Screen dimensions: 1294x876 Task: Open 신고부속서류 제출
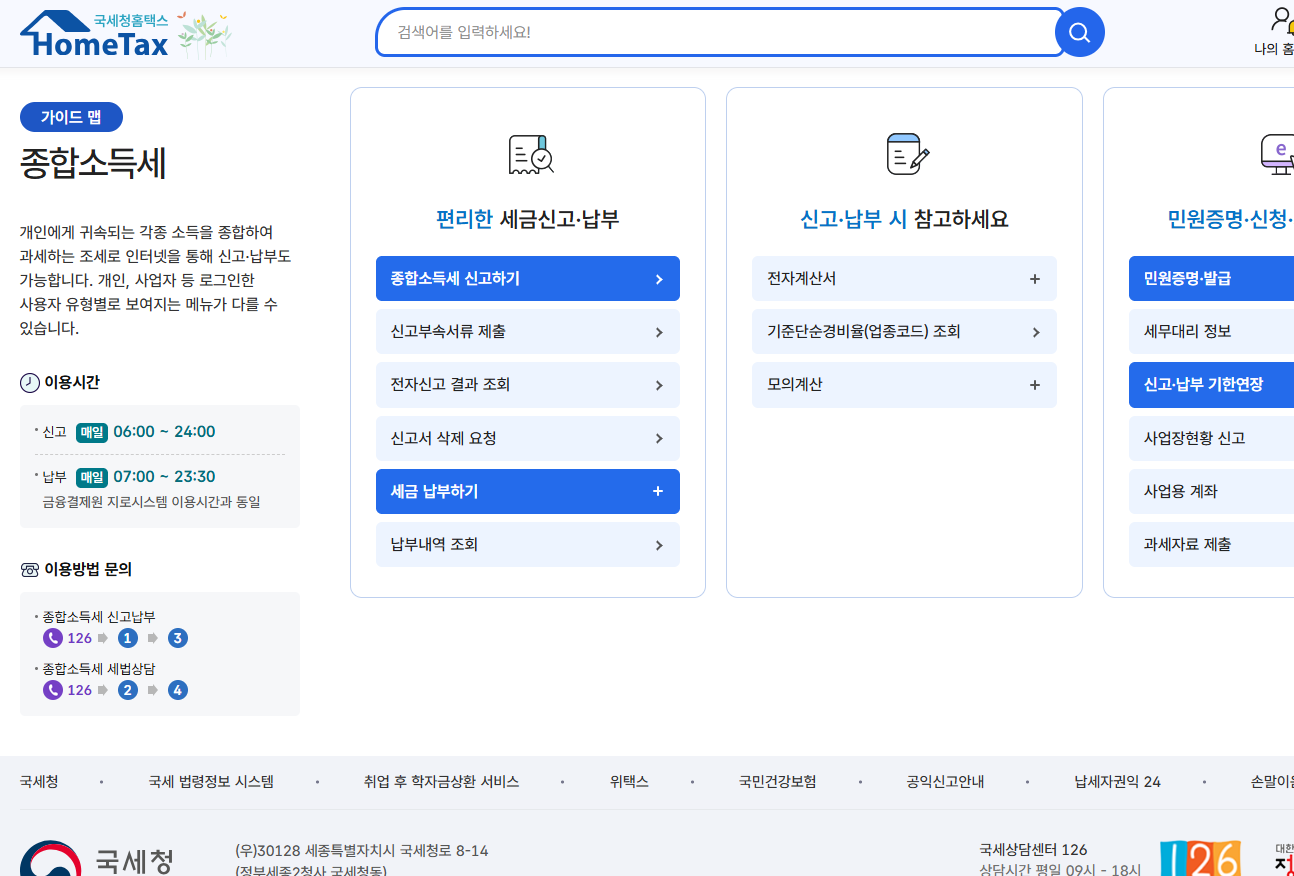click(528, 332)
